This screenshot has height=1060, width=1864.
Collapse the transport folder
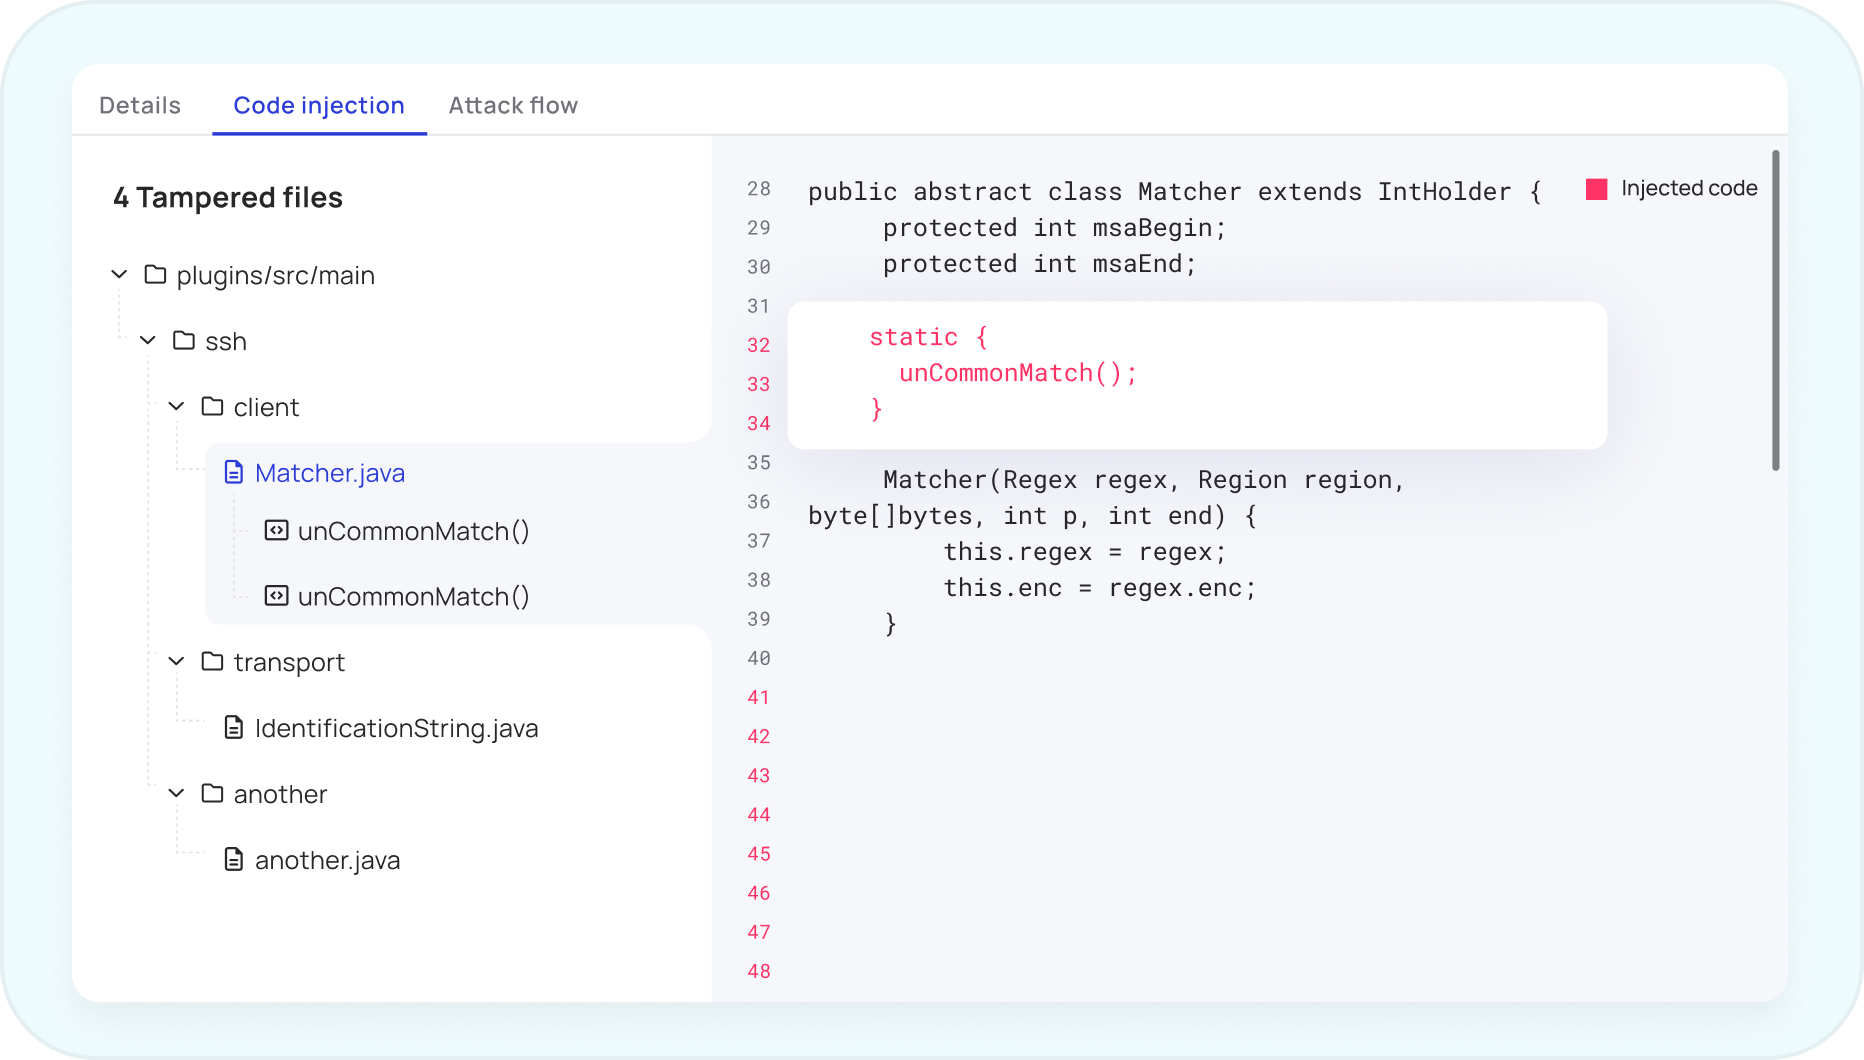tap(176, 661)
